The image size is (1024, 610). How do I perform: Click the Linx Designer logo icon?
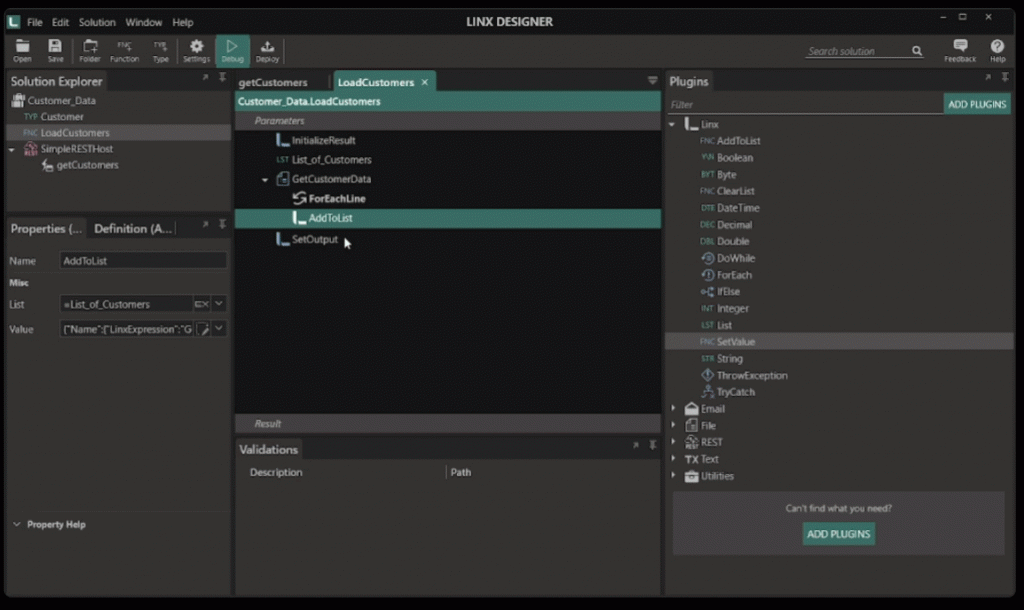[x=14, y=22]
